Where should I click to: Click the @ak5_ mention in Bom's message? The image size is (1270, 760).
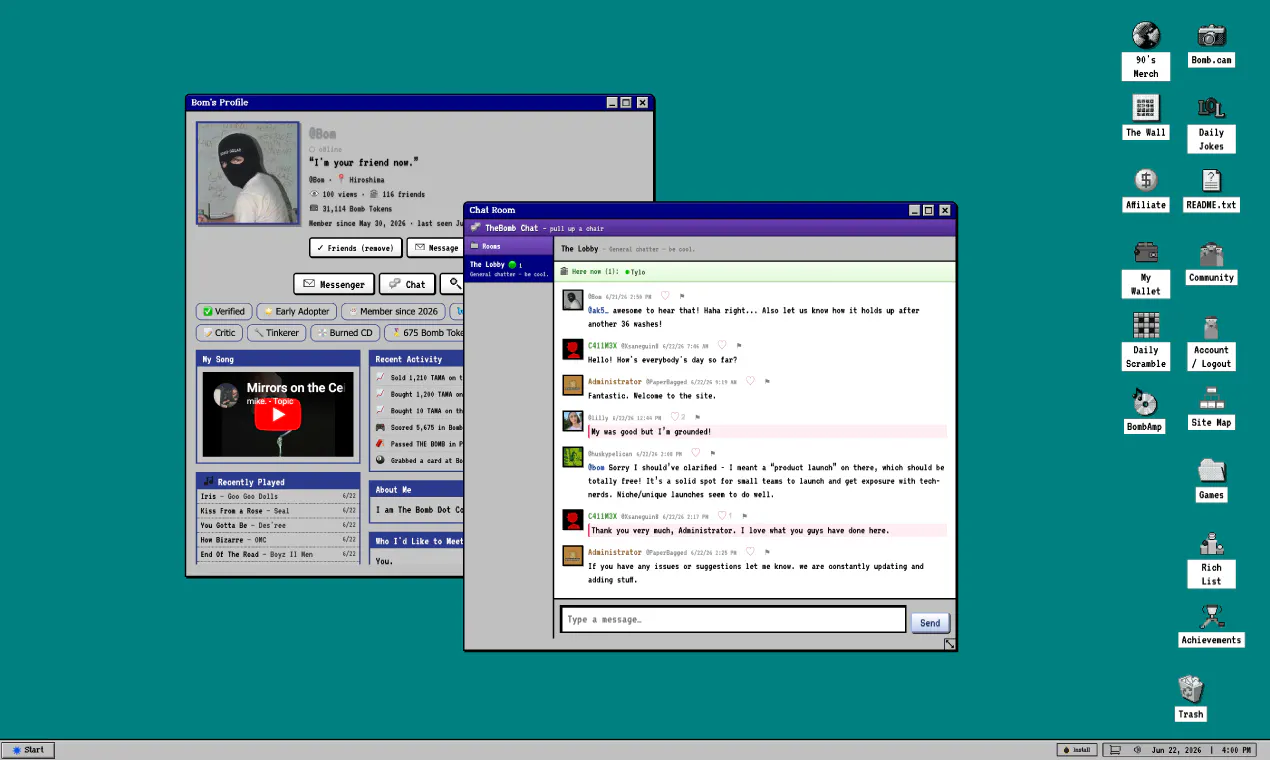pyautogui.click(x=598, y=310)
